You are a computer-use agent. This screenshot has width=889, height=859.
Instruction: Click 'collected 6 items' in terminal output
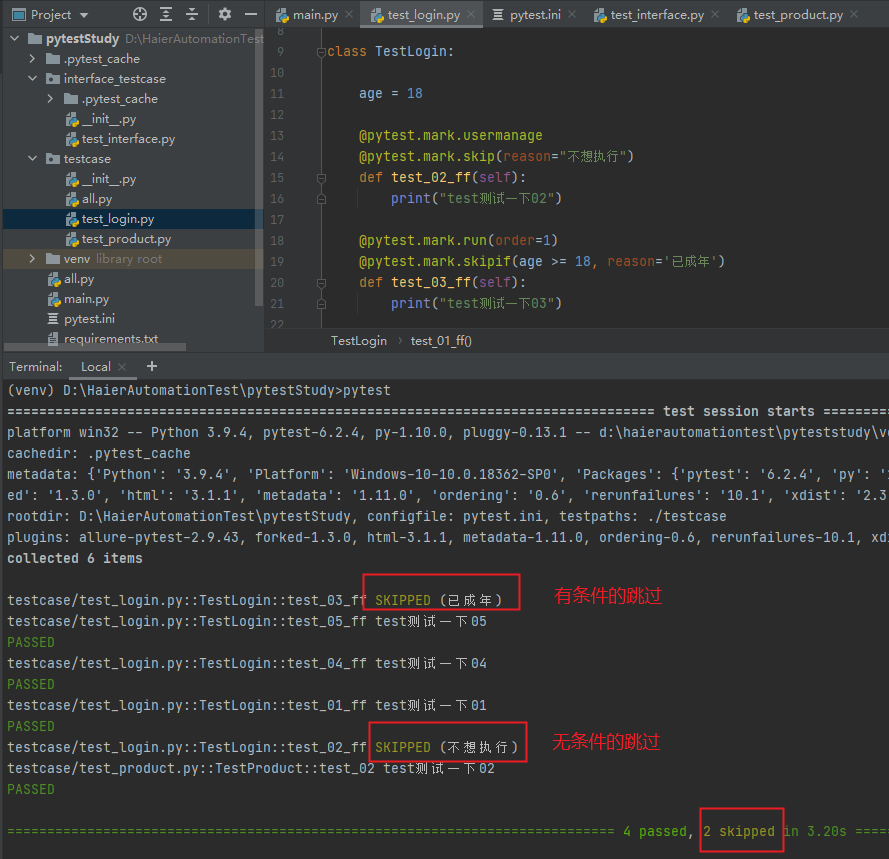tap(74, 558)
